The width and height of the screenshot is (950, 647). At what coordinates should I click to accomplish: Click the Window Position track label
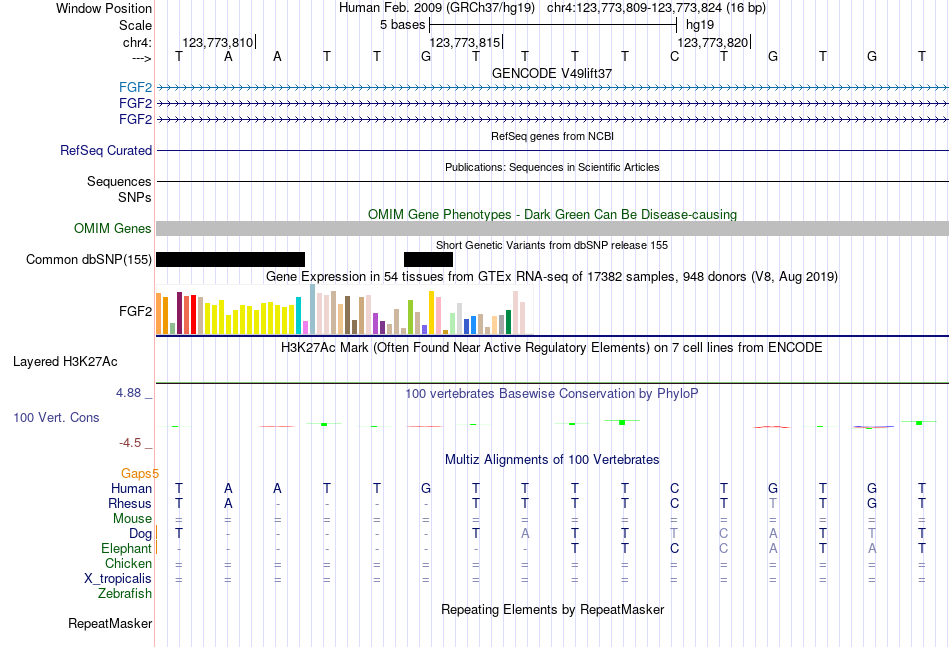tap(104, 8)
